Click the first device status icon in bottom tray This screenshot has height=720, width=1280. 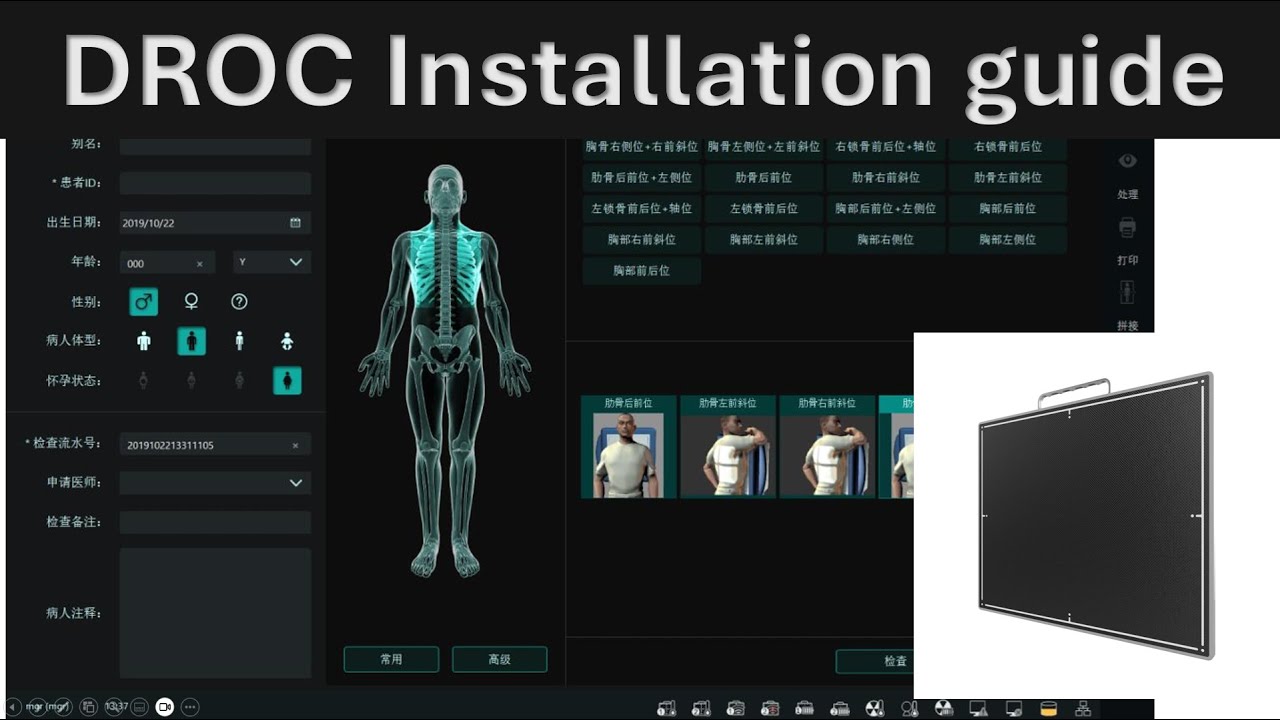(666, 709)
